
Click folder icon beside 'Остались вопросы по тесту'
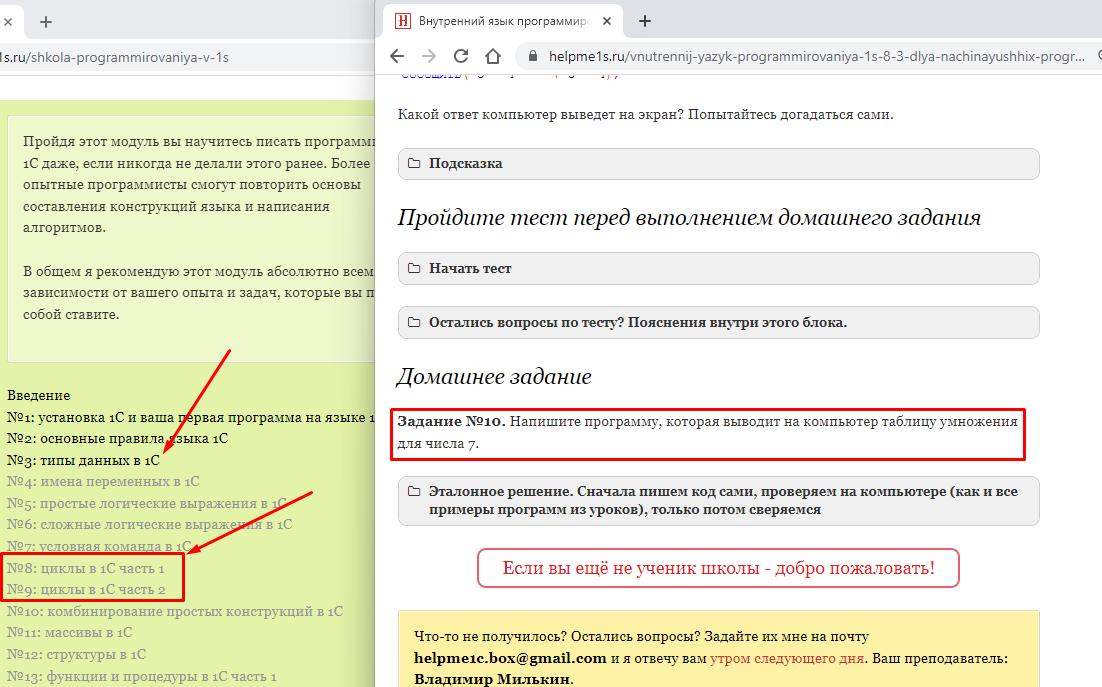coord(415,322)
